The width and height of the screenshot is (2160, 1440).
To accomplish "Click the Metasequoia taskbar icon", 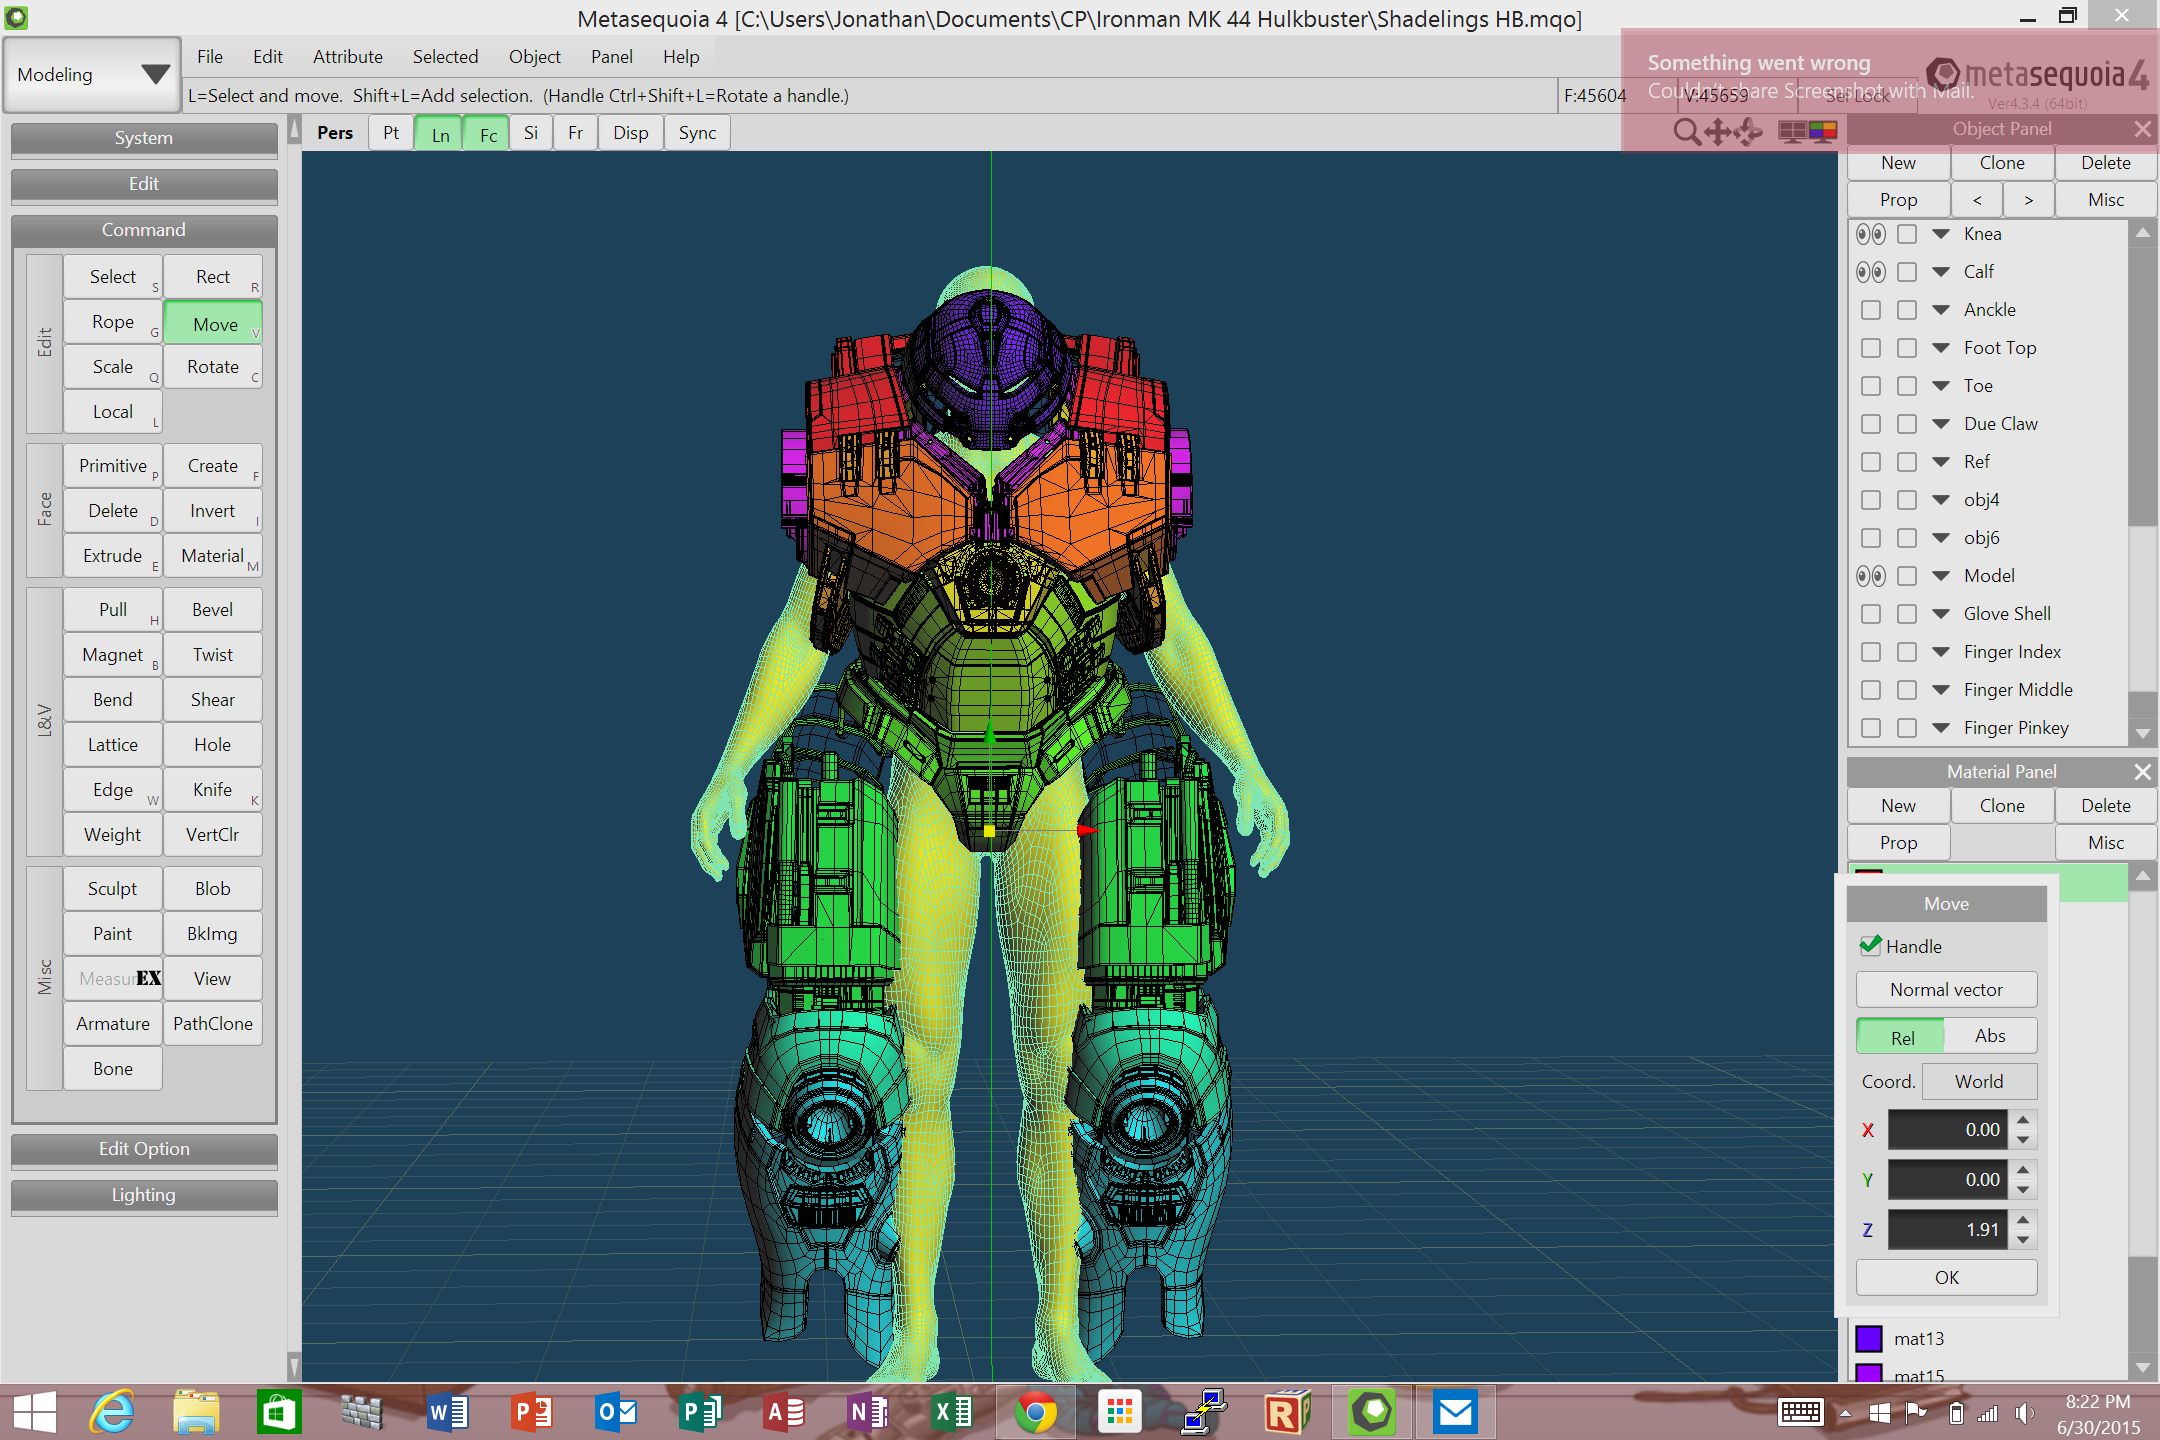I will coord(1372,1413).
